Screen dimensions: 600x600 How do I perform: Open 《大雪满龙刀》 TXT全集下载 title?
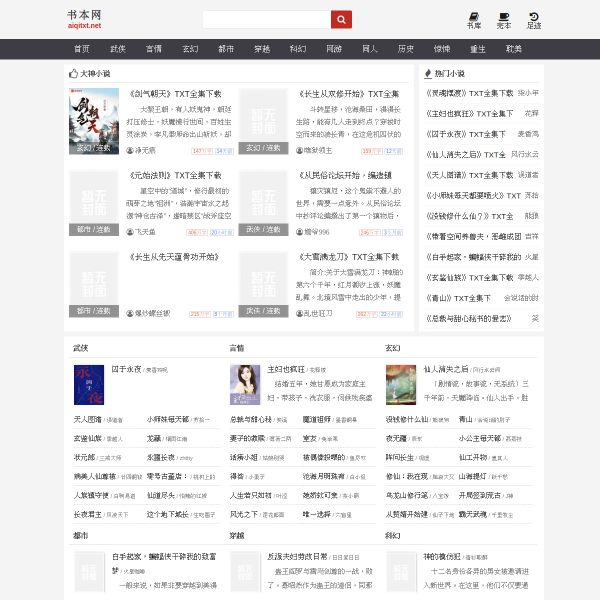(x=349, y=257)
